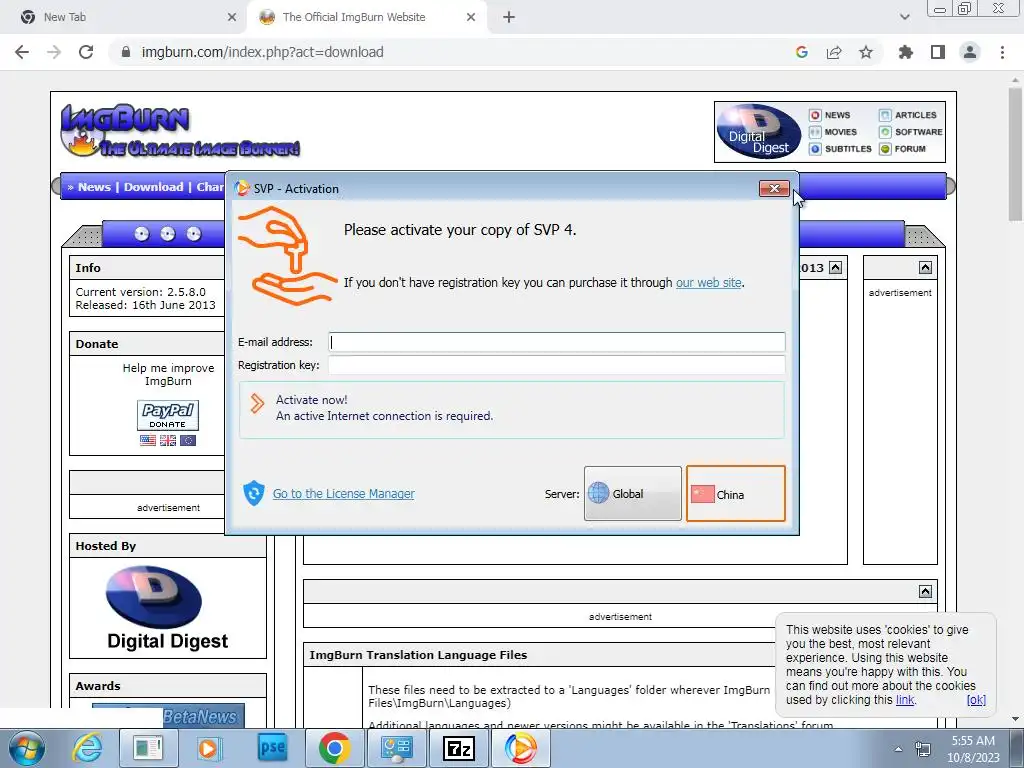Image resolution: width=1024 pixels, height=768 pixels.
Task: Click the Digital Digest header logo
Action: click(759, 132)
